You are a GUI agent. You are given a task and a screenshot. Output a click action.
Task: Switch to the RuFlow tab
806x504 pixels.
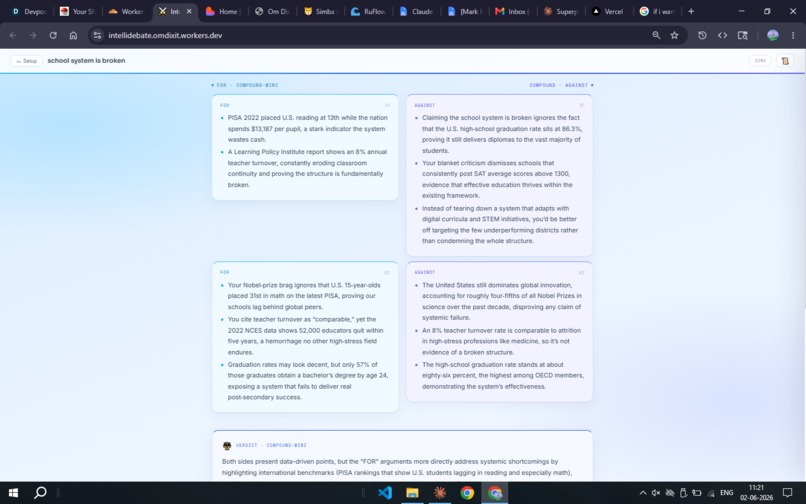pos(369,11)
